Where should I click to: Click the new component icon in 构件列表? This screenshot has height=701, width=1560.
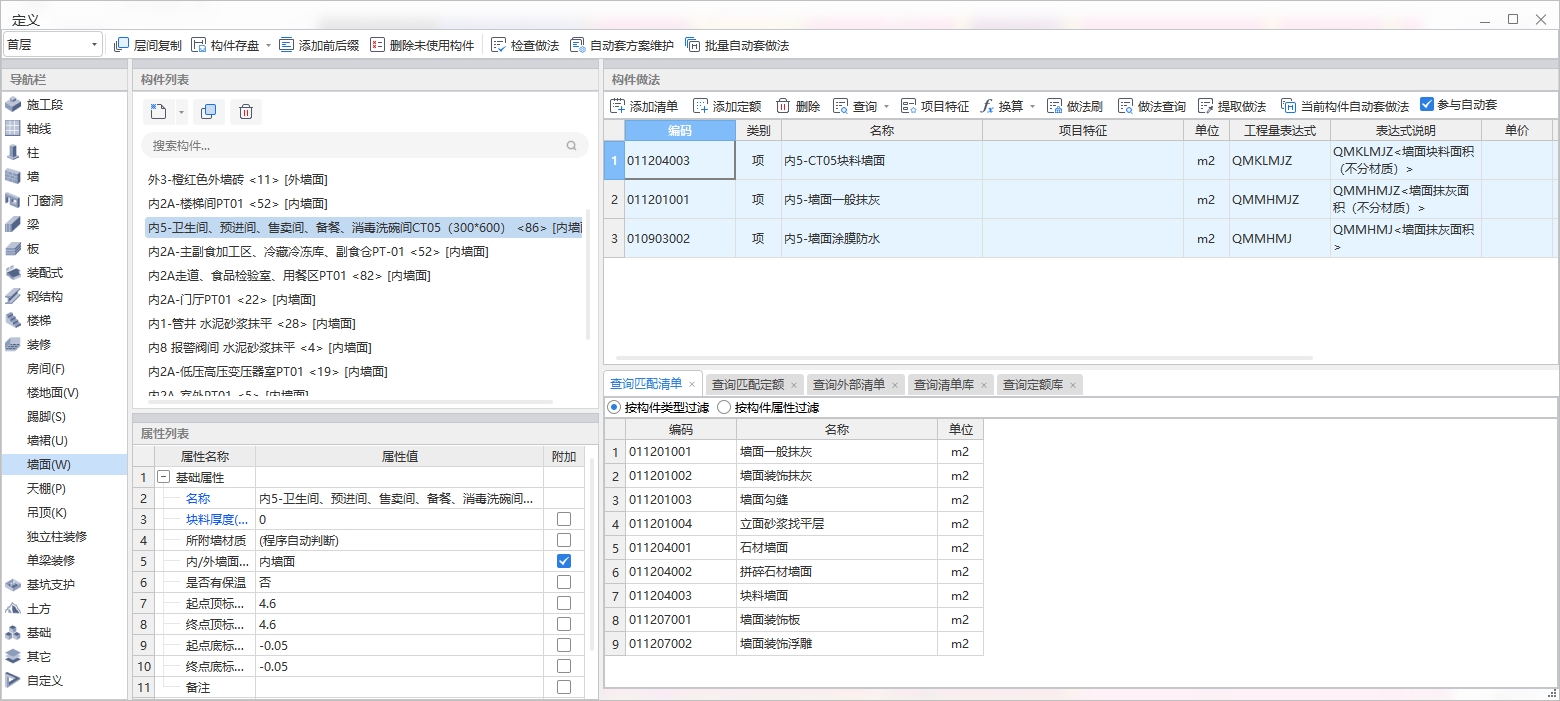click(x=158, y=112)
